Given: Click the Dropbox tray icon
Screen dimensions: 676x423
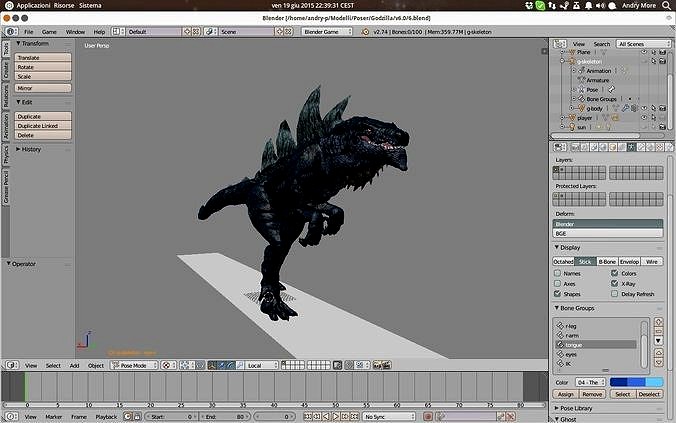Looking at the screenshot, I should click(529, 6).
